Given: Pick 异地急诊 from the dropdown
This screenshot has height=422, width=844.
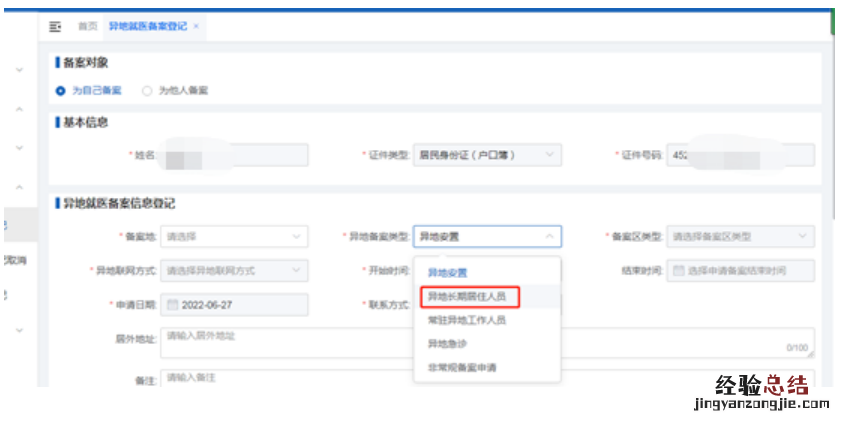Looking at the screenshot, I should 448,343.
